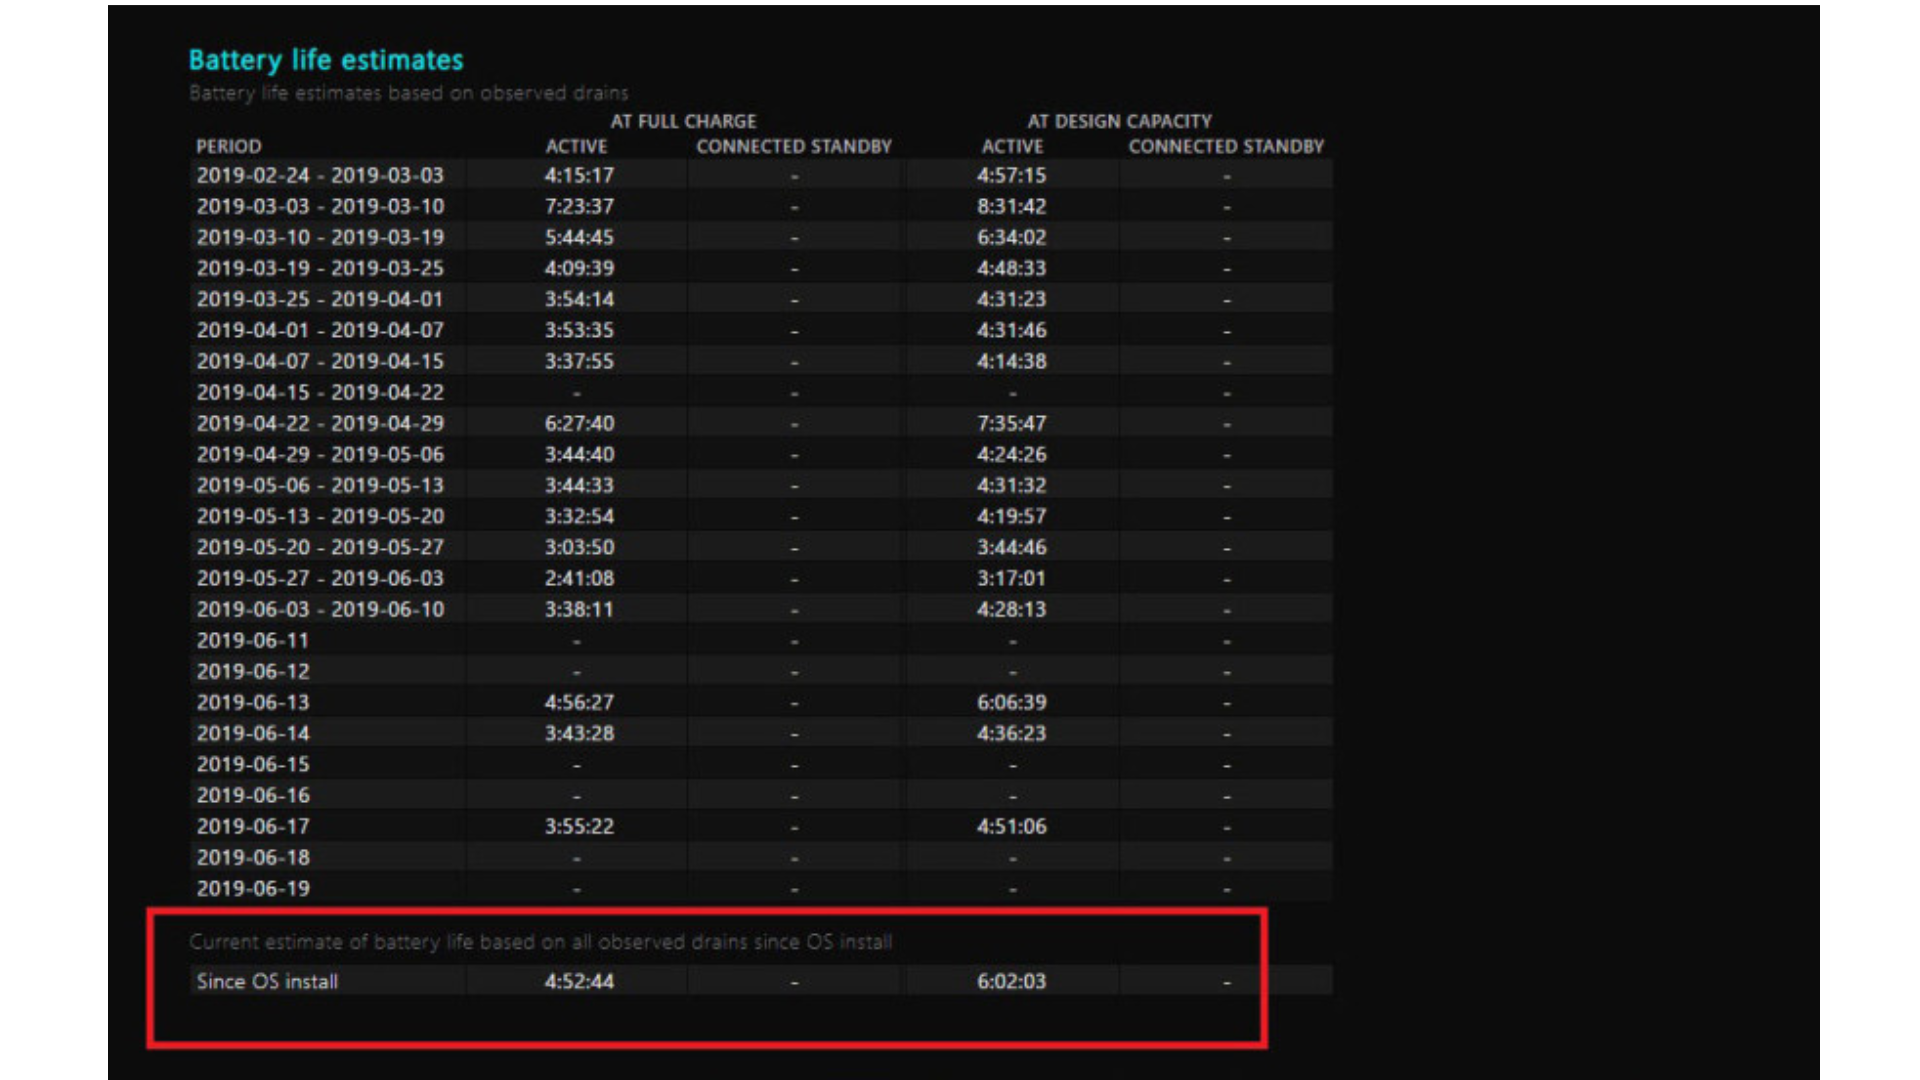Click the 2019-06-19 date row
Image resolution: width=1920 pixels, height=1080 pixels.
click(253, 888)
